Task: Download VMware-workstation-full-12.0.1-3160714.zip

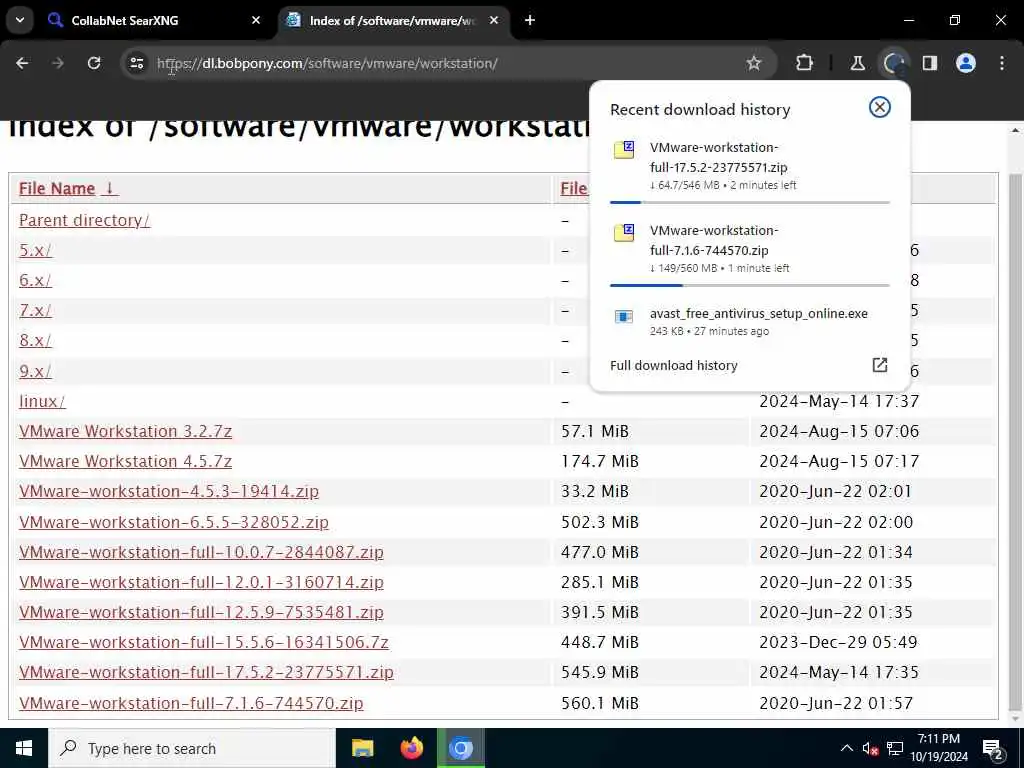Action: [x=201, y=582]
